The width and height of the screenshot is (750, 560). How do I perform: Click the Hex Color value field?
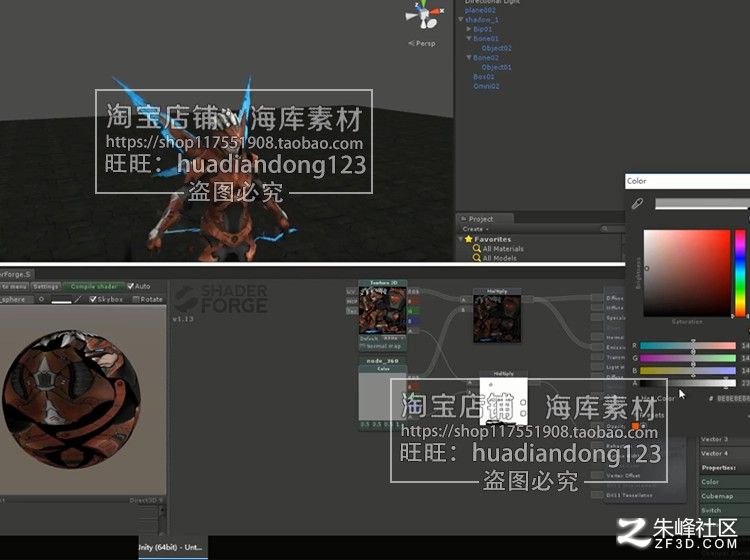click(732, 398)
